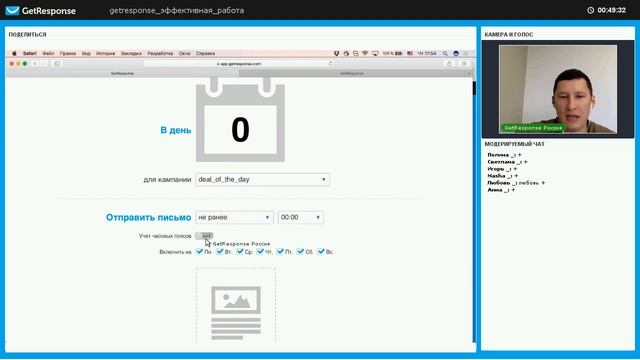Open the История menu
Image resolution: width=640 pixels, height=360 pixels.
pos(105,53)
